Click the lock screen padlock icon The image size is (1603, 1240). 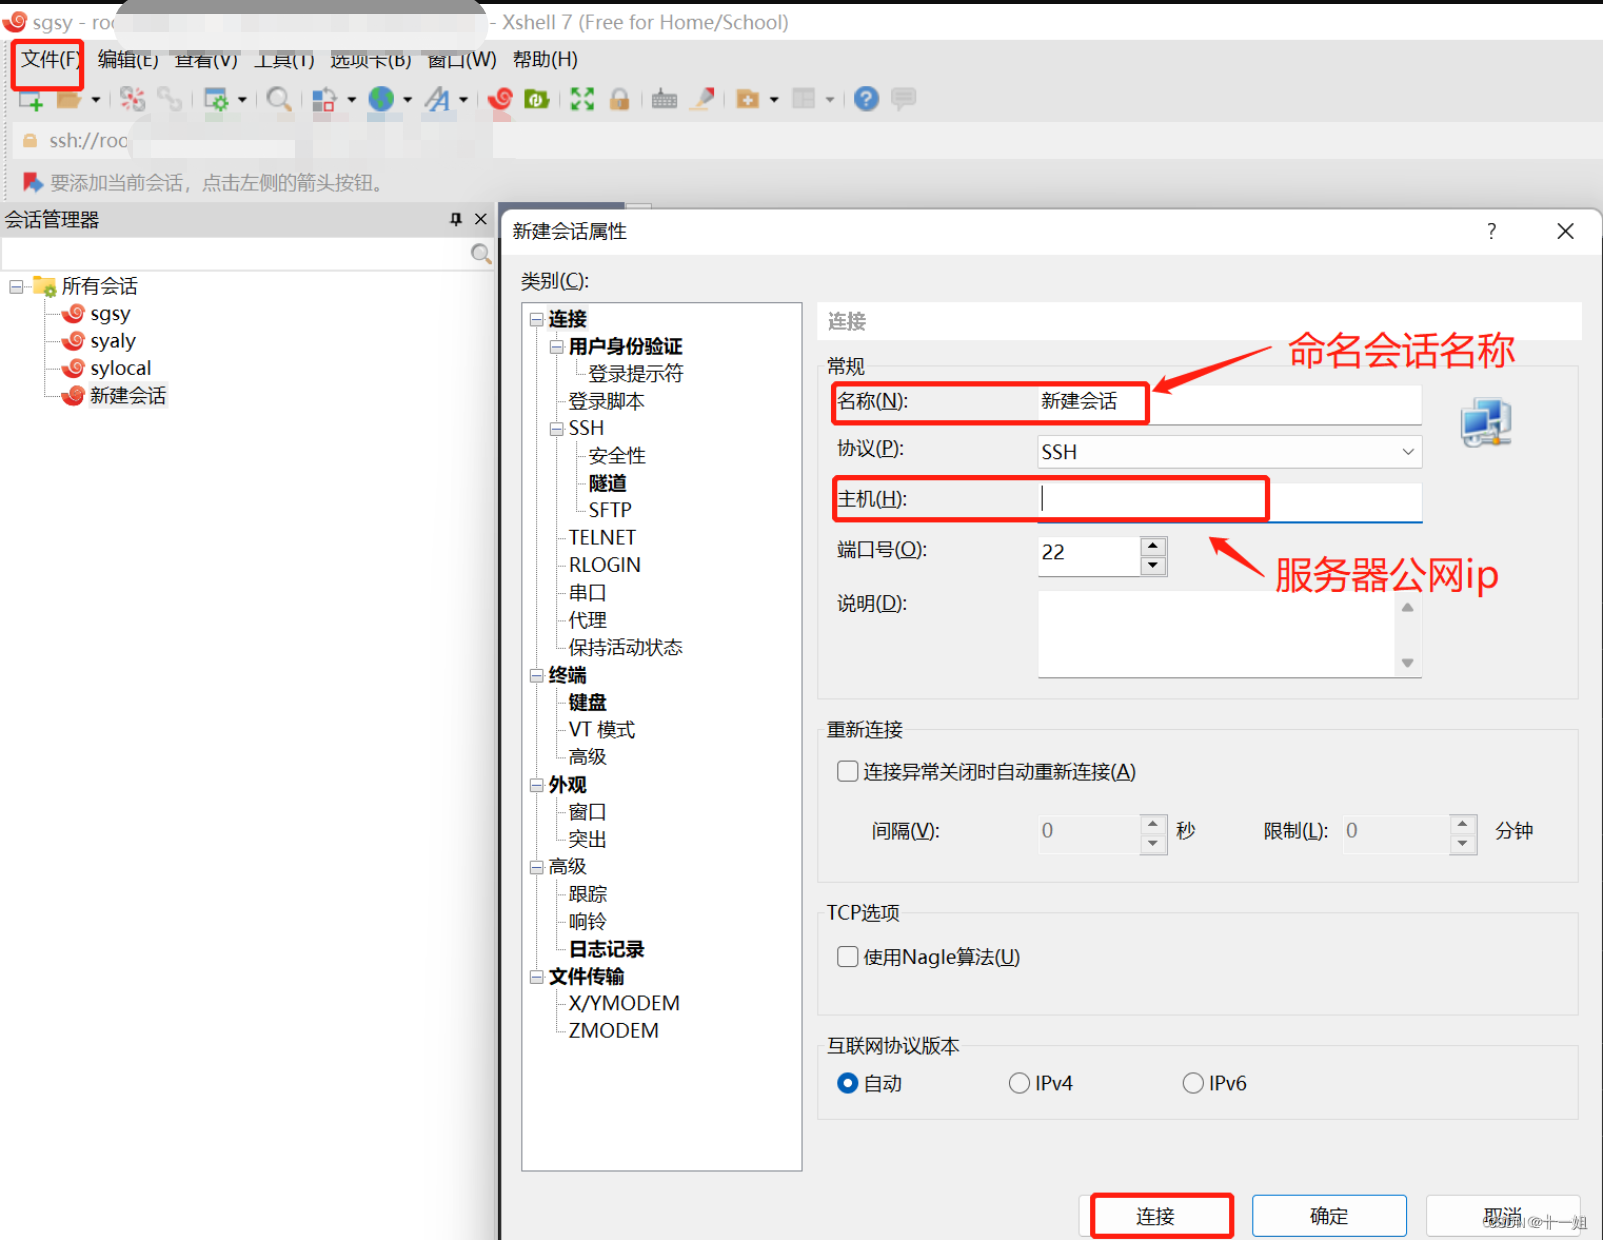pyautogui.click(x=620, y=99)
